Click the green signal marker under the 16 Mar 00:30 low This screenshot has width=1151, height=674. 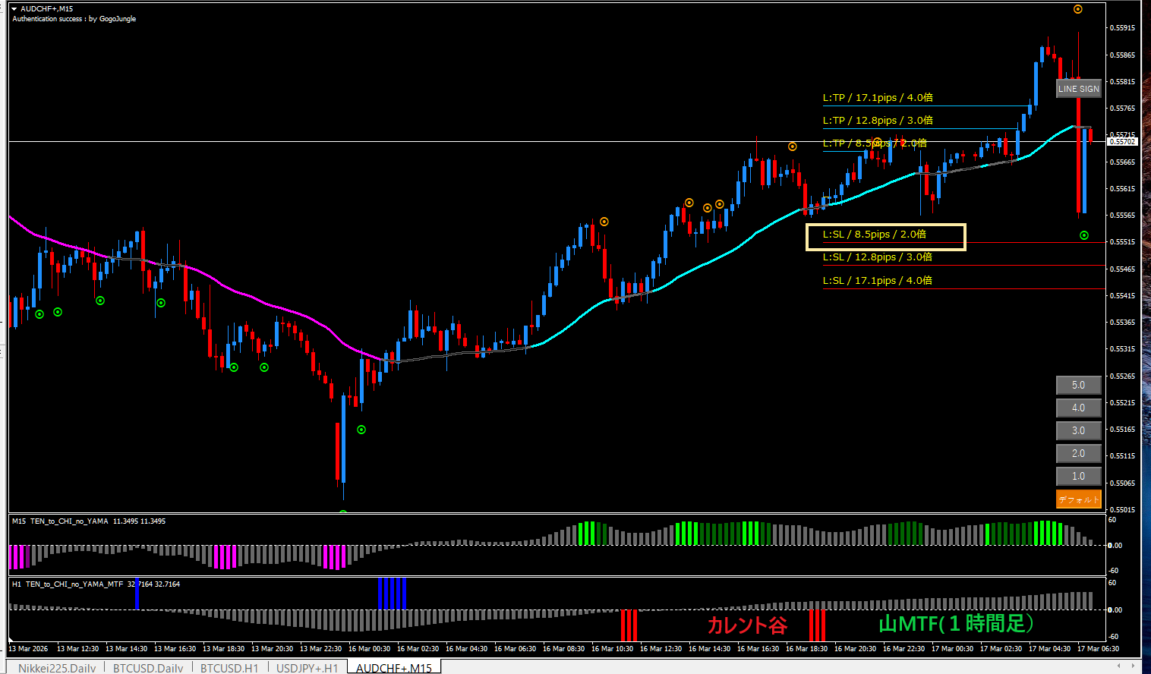tap(362, 430)
